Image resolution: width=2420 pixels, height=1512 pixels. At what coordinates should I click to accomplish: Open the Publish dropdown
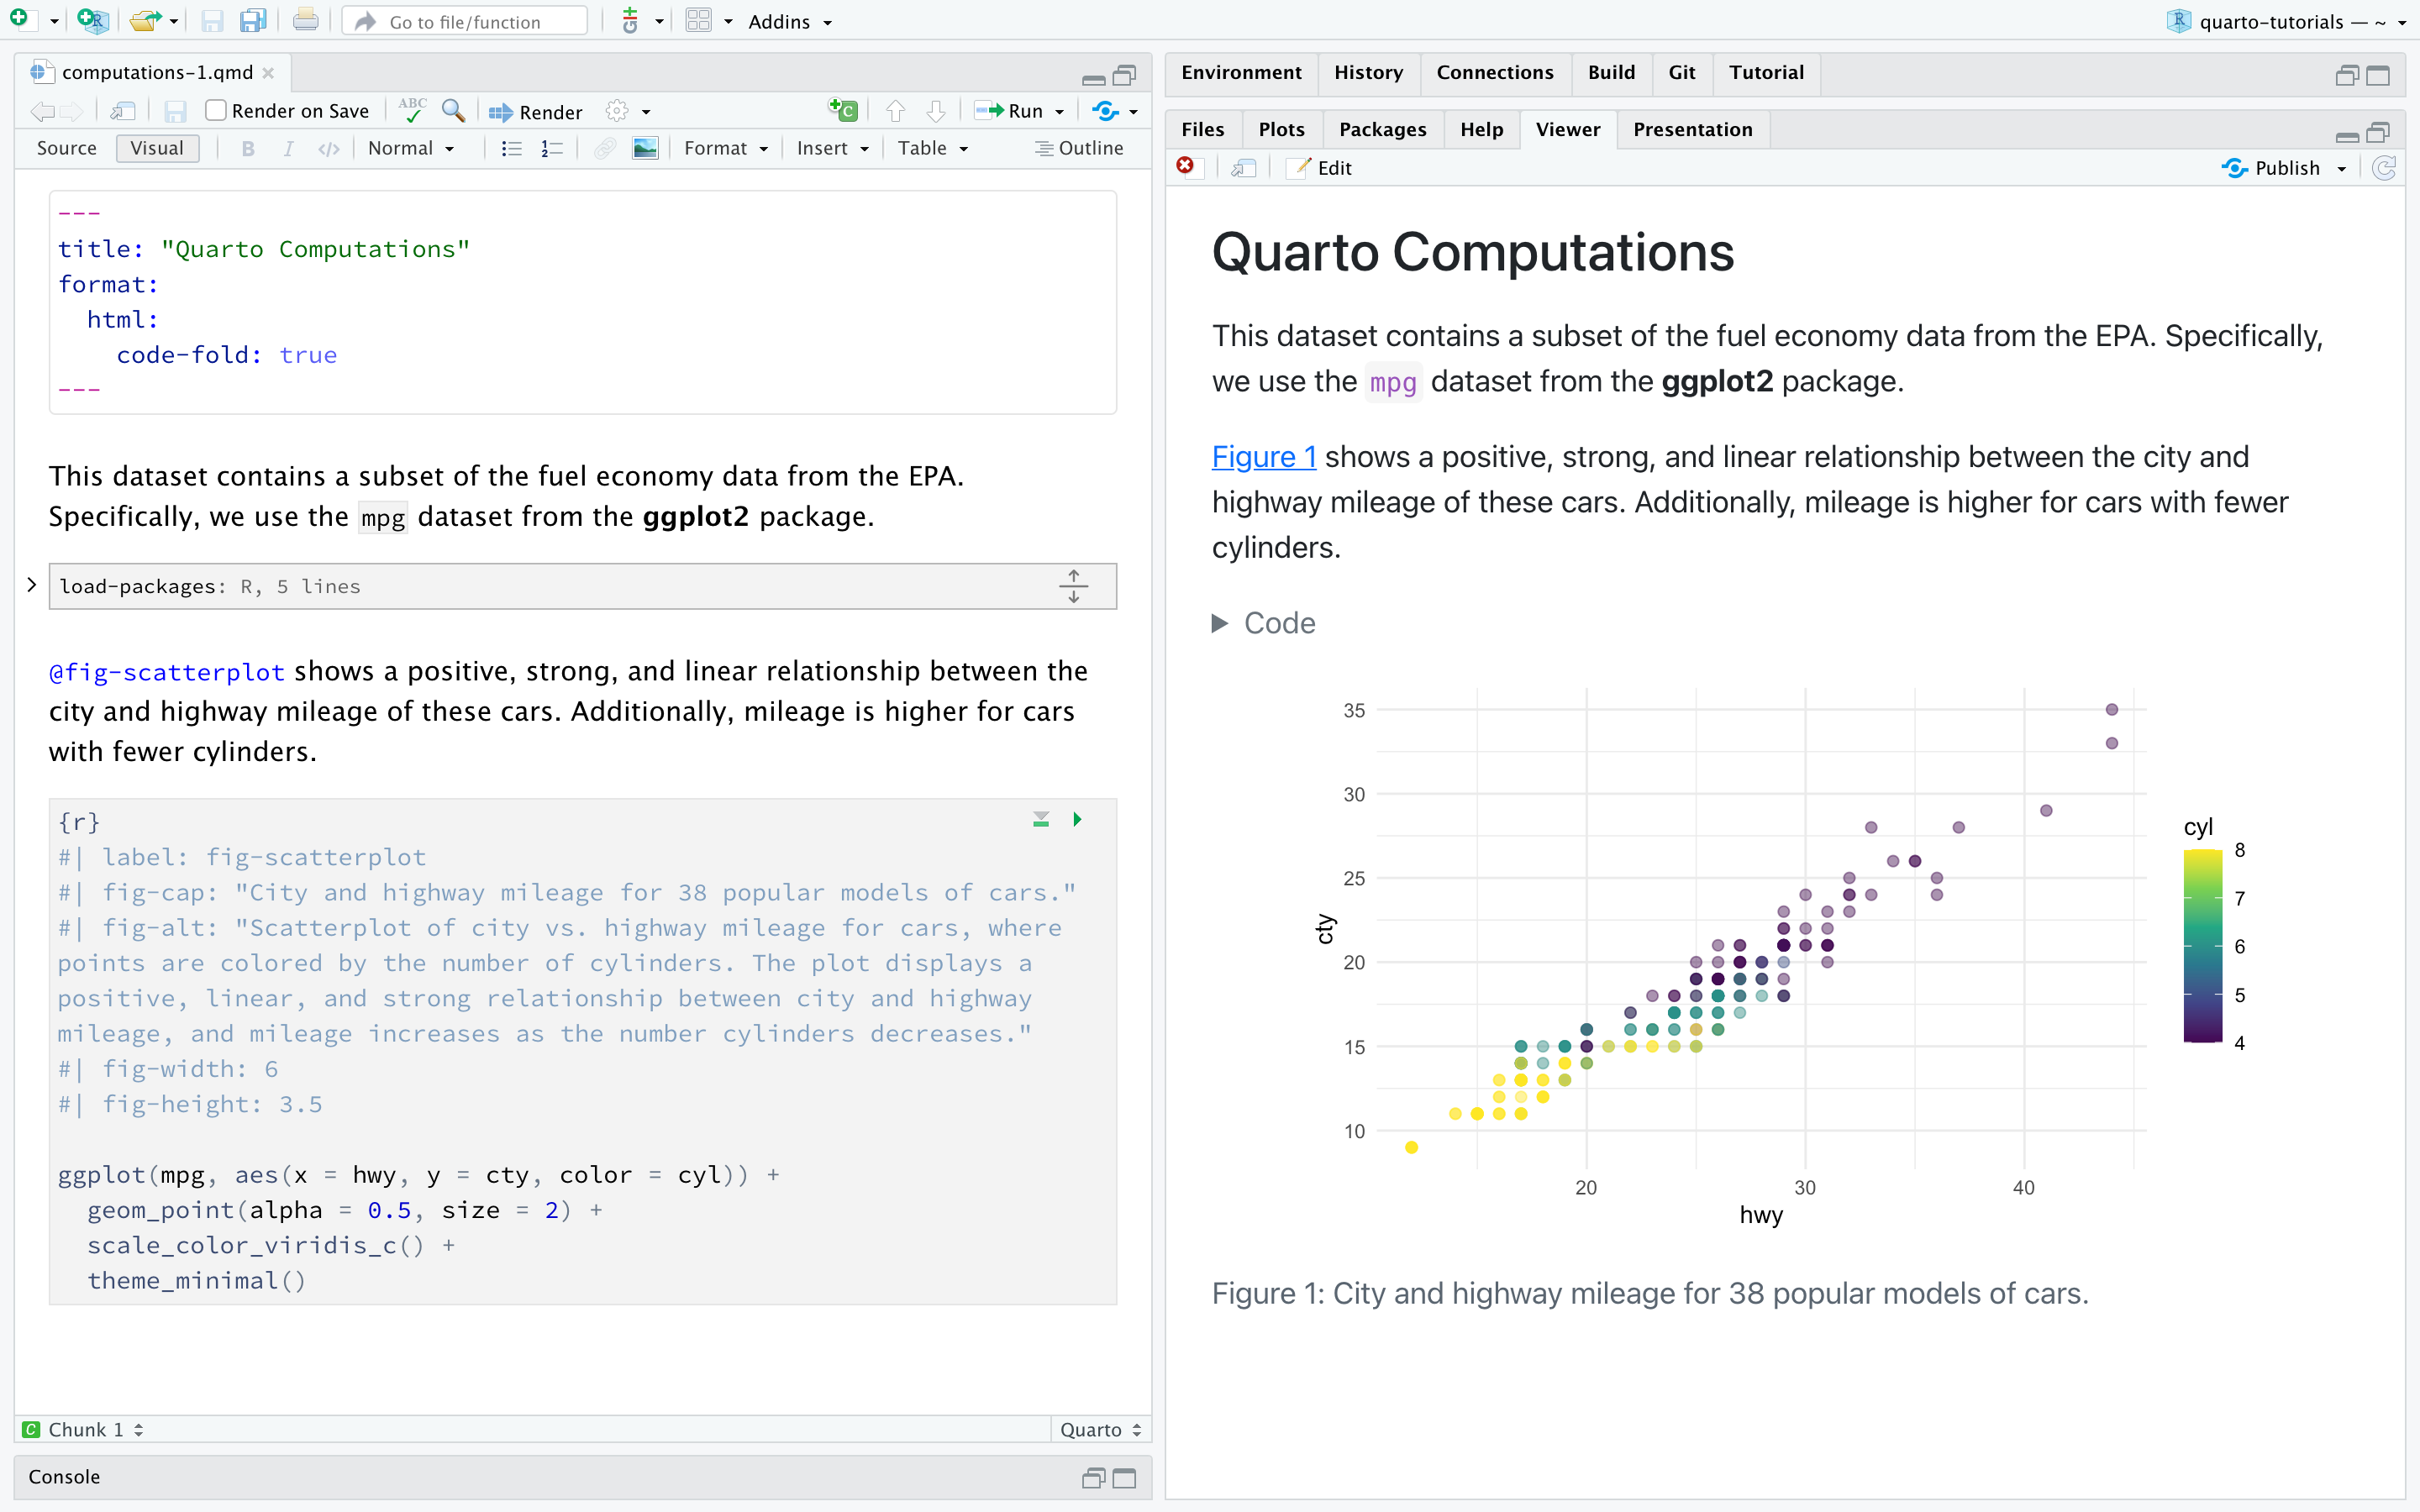[x=2342, y=168]
